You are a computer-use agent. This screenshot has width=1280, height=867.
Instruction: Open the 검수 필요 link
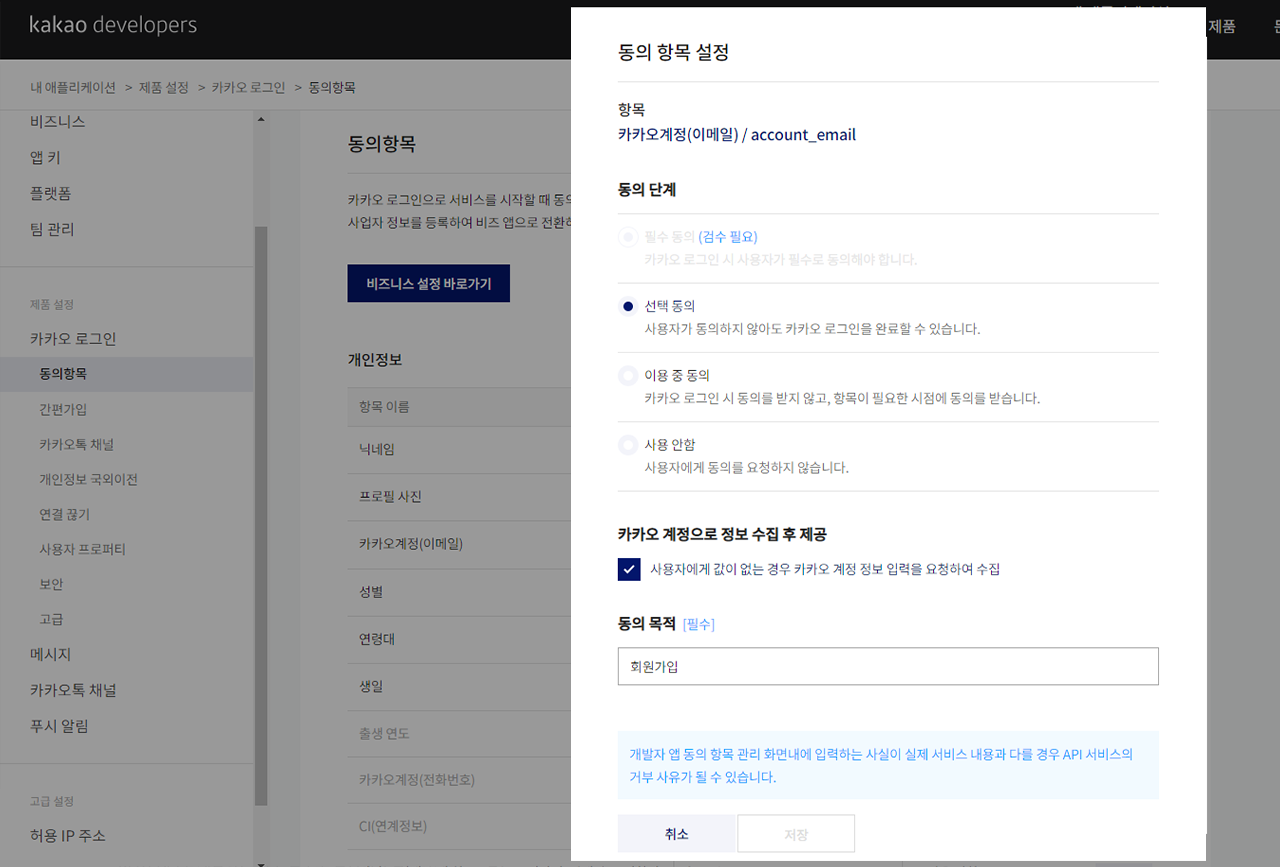[x=728, y=237]
